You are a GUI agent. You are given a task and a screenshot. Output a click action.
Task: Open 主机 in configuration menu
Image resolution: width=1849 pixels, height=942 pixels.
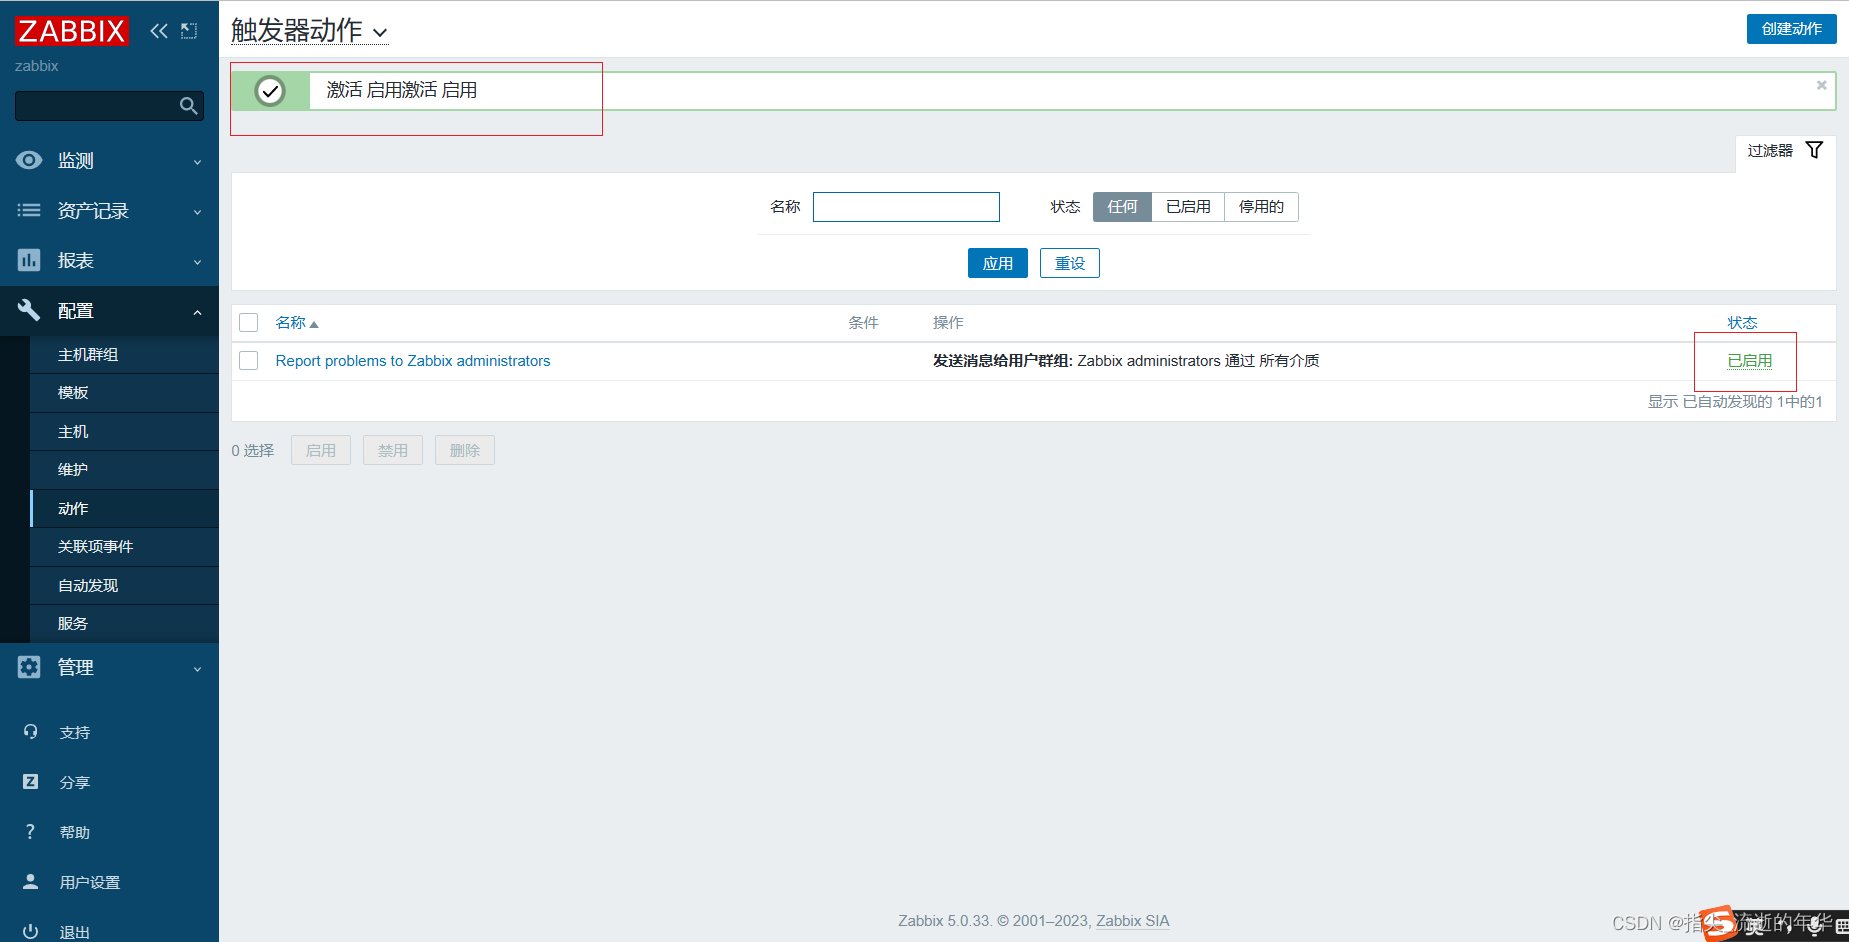click(x=124, y=432)
